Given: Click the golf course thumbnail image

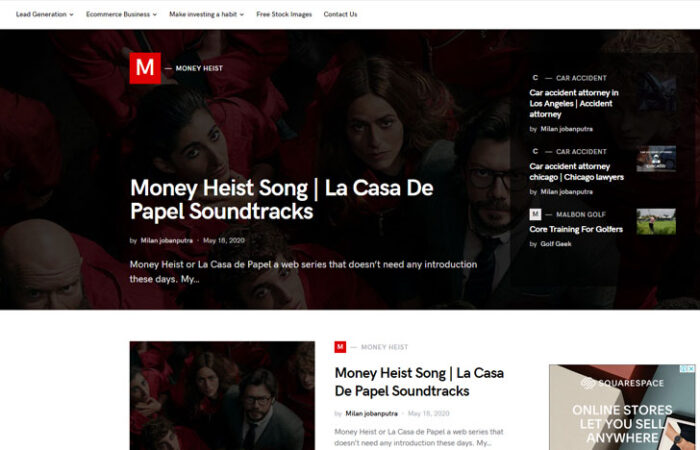Looking at the screenshot, I should 656,221.
